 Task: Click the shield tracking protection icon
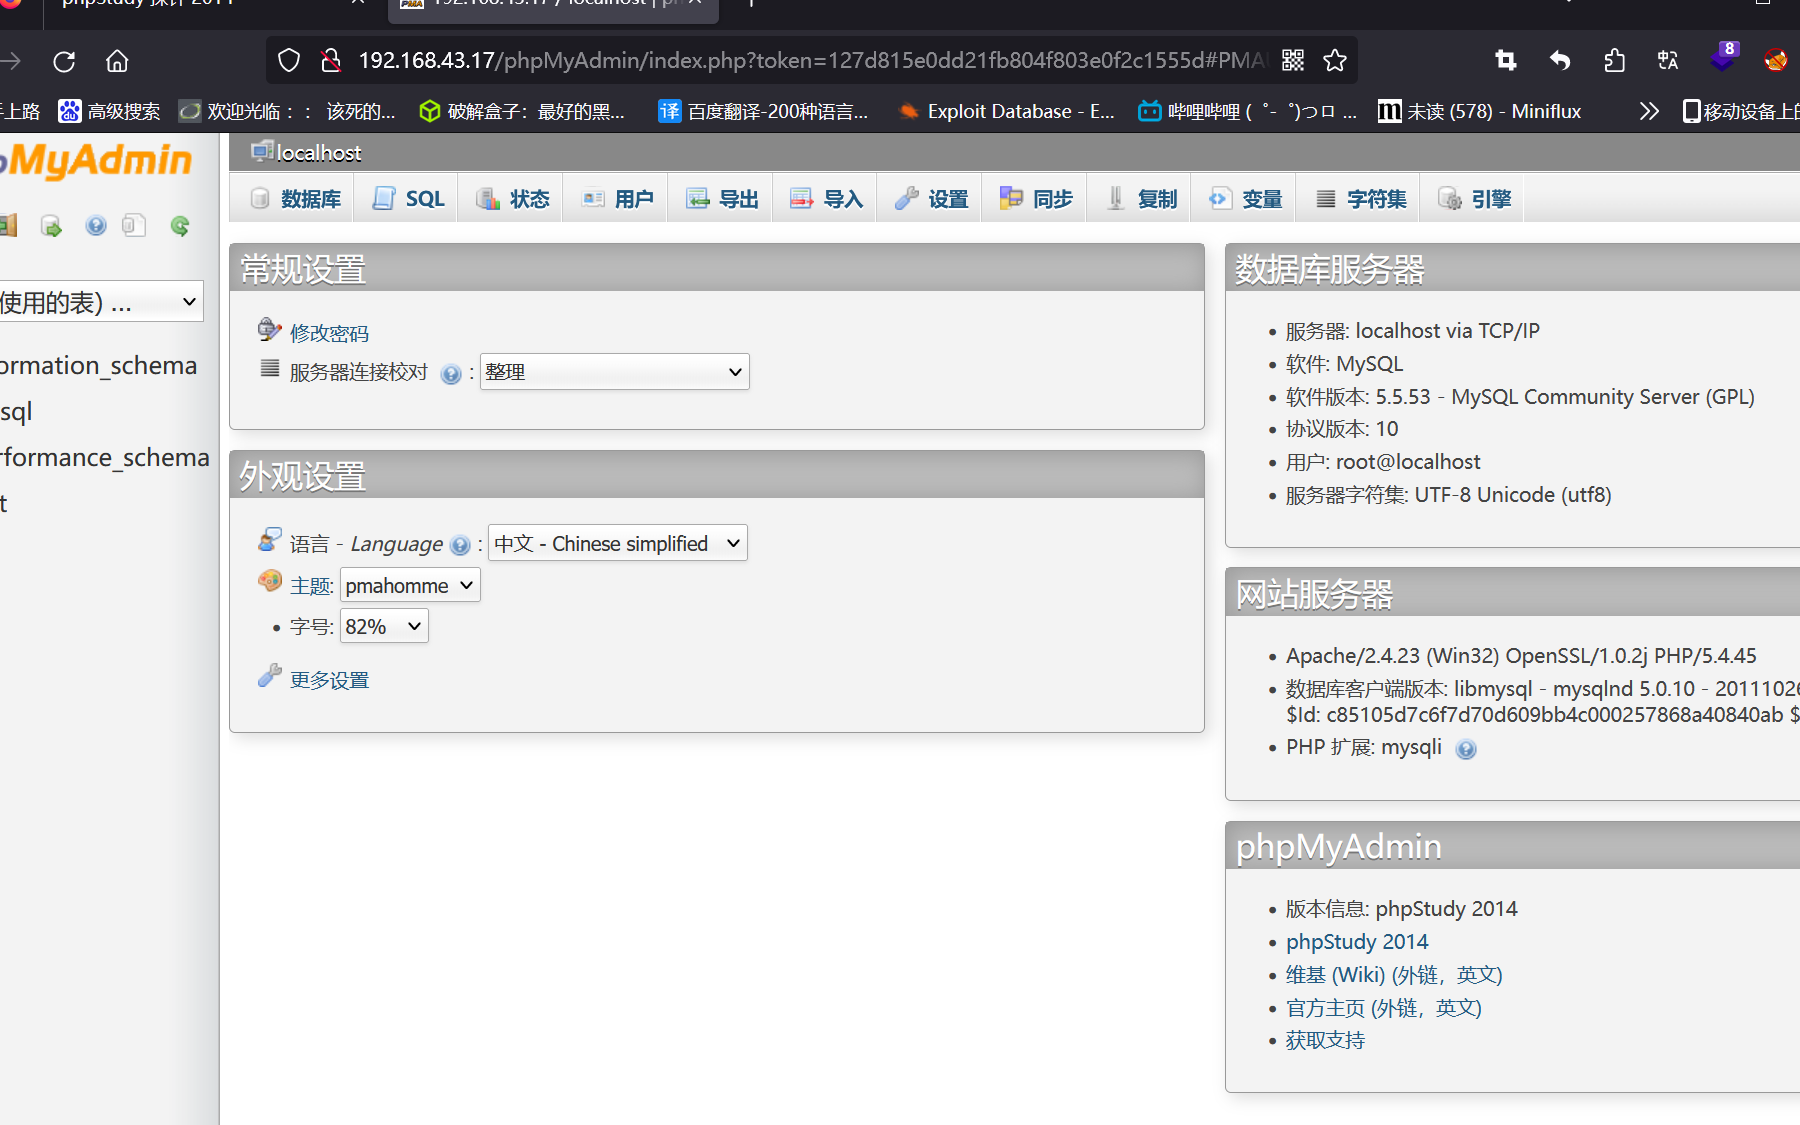pos(289,60)
